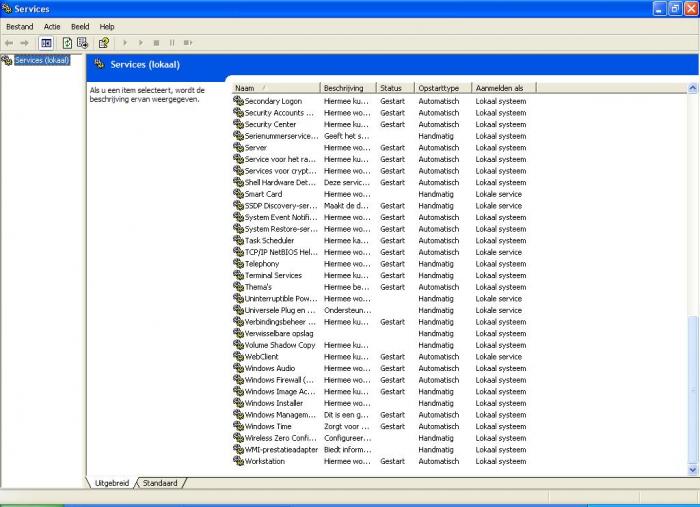Viewport: 700px width, 507px height.
Task: Click the gear icon beside Task Scheduler
Action: pyautogui.click(x=238, y=240)
